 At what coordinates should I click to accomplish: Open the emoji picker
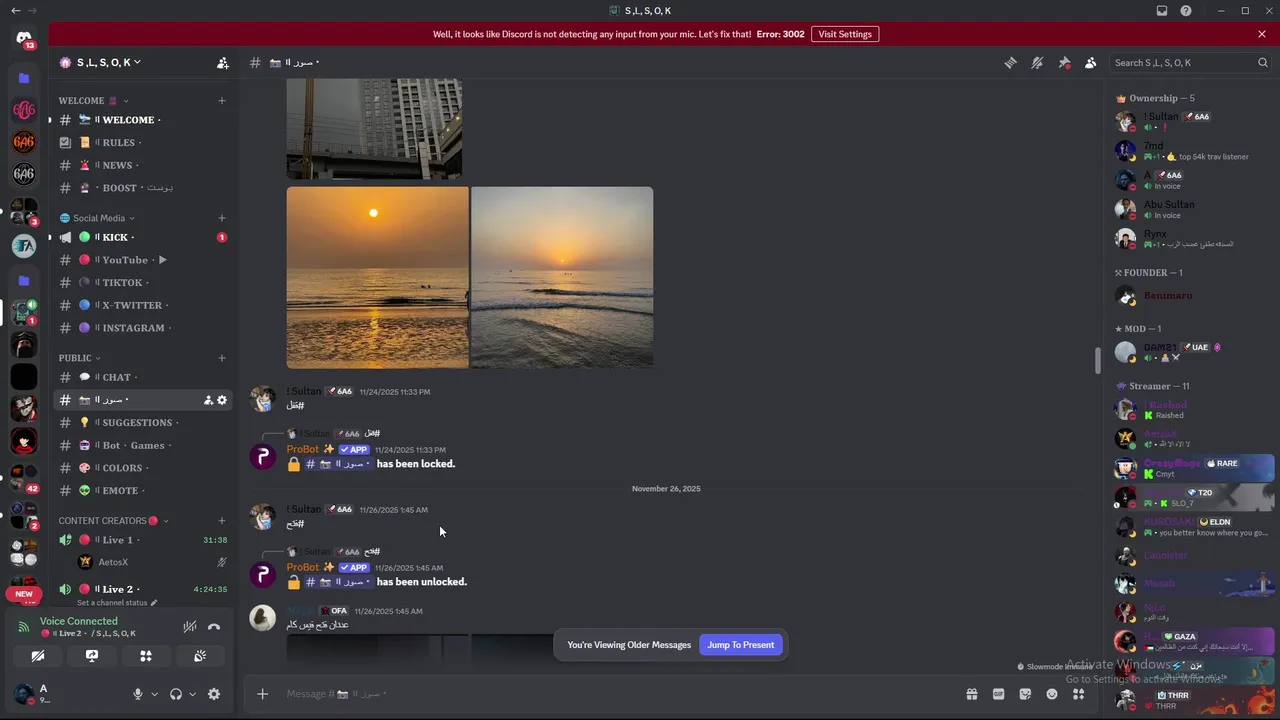pyautogui.click(x=1052, y=694)
